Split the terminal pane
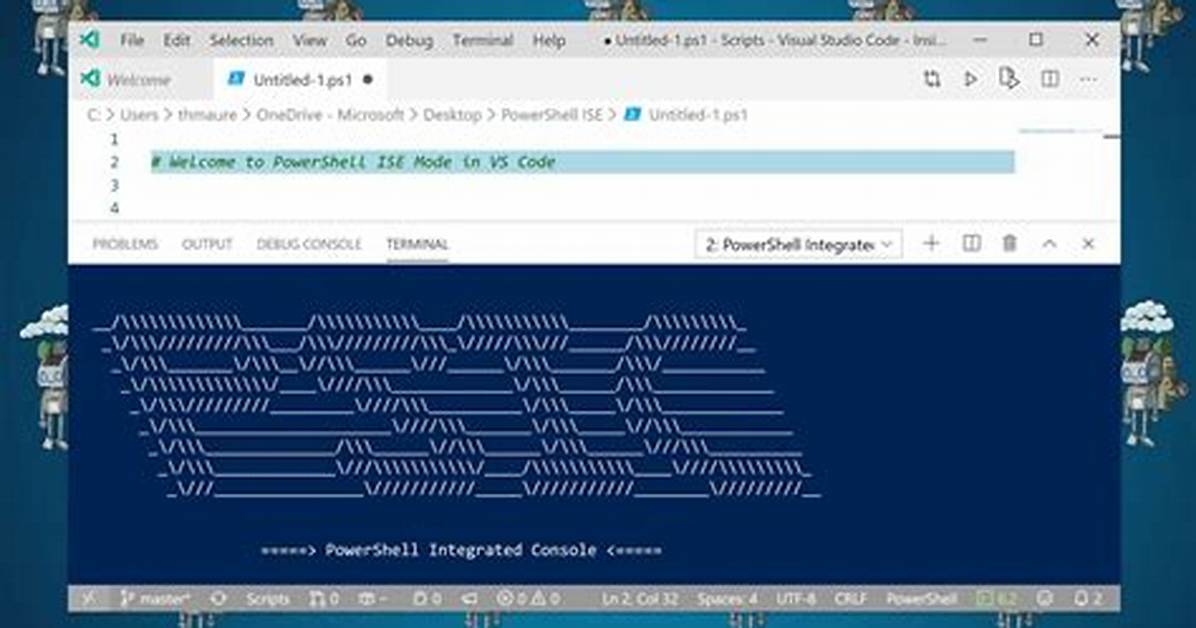The height and width of the screenshot is (628, 1196). (x=971, y=243)
